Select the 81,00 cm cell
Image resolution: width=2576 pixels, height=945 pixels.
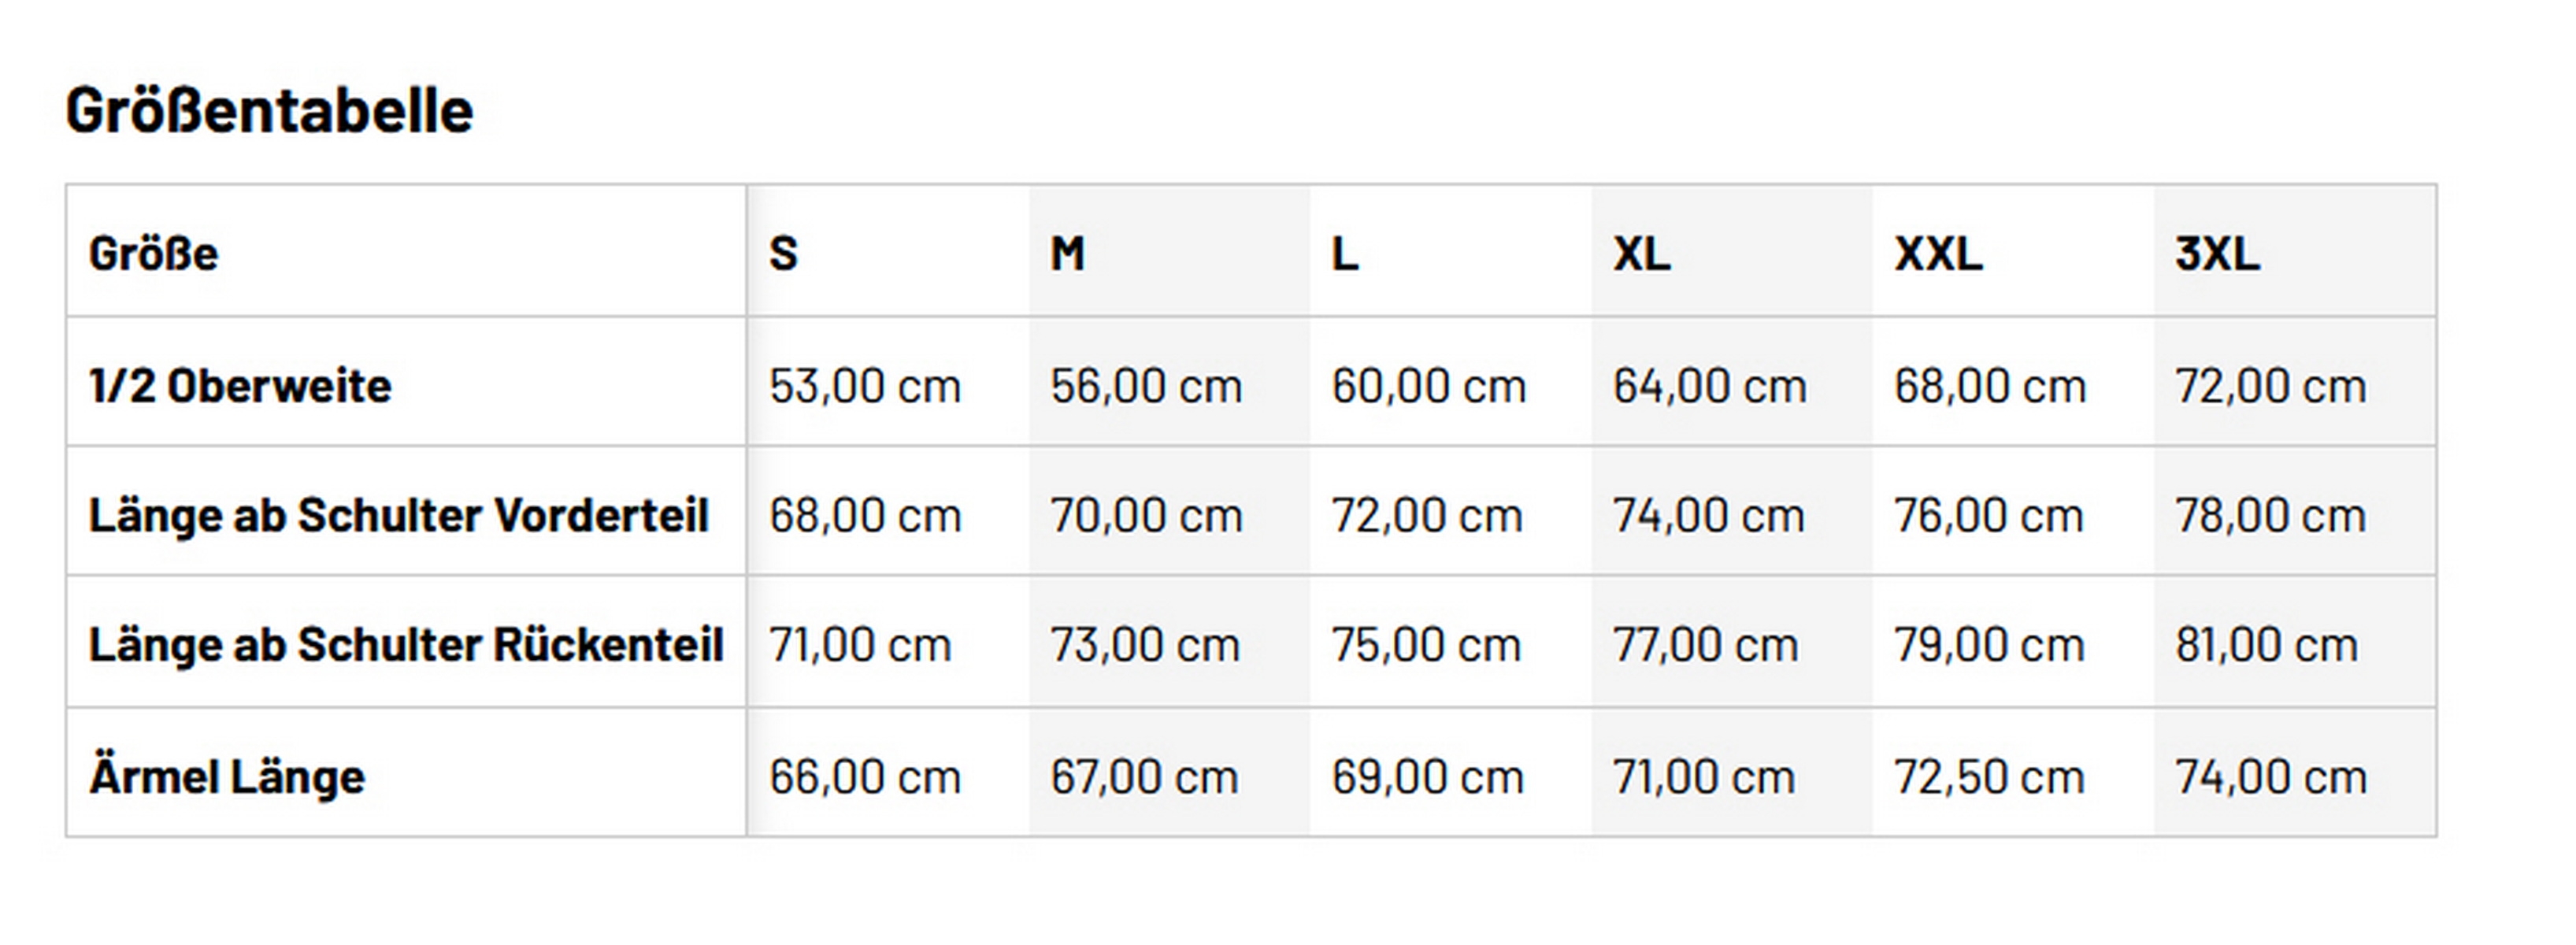point(2266,645)
